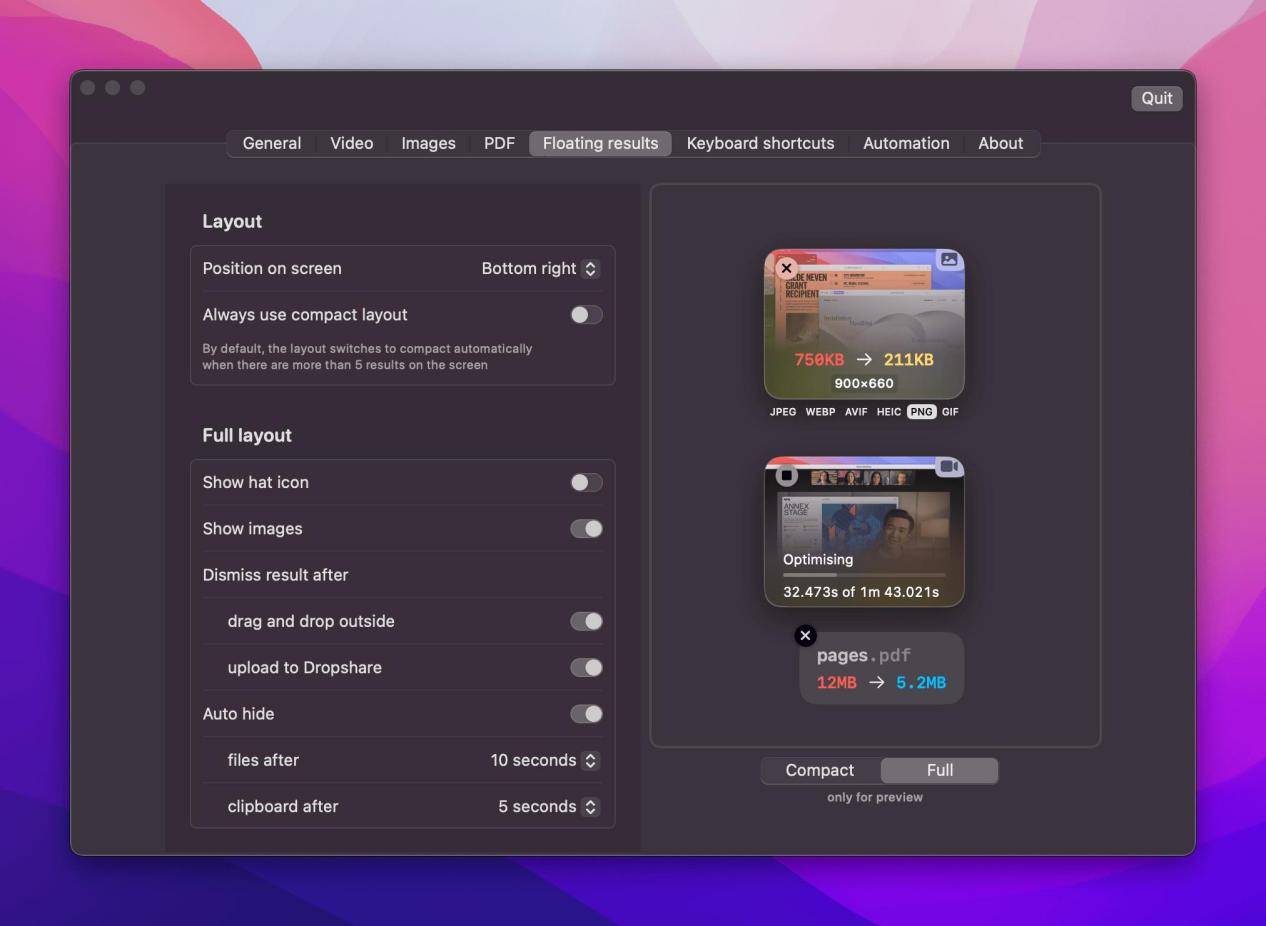Screen dimensions: 1266x926
Task: Disable the Auto hide switch
Action: tap(586, 714)
